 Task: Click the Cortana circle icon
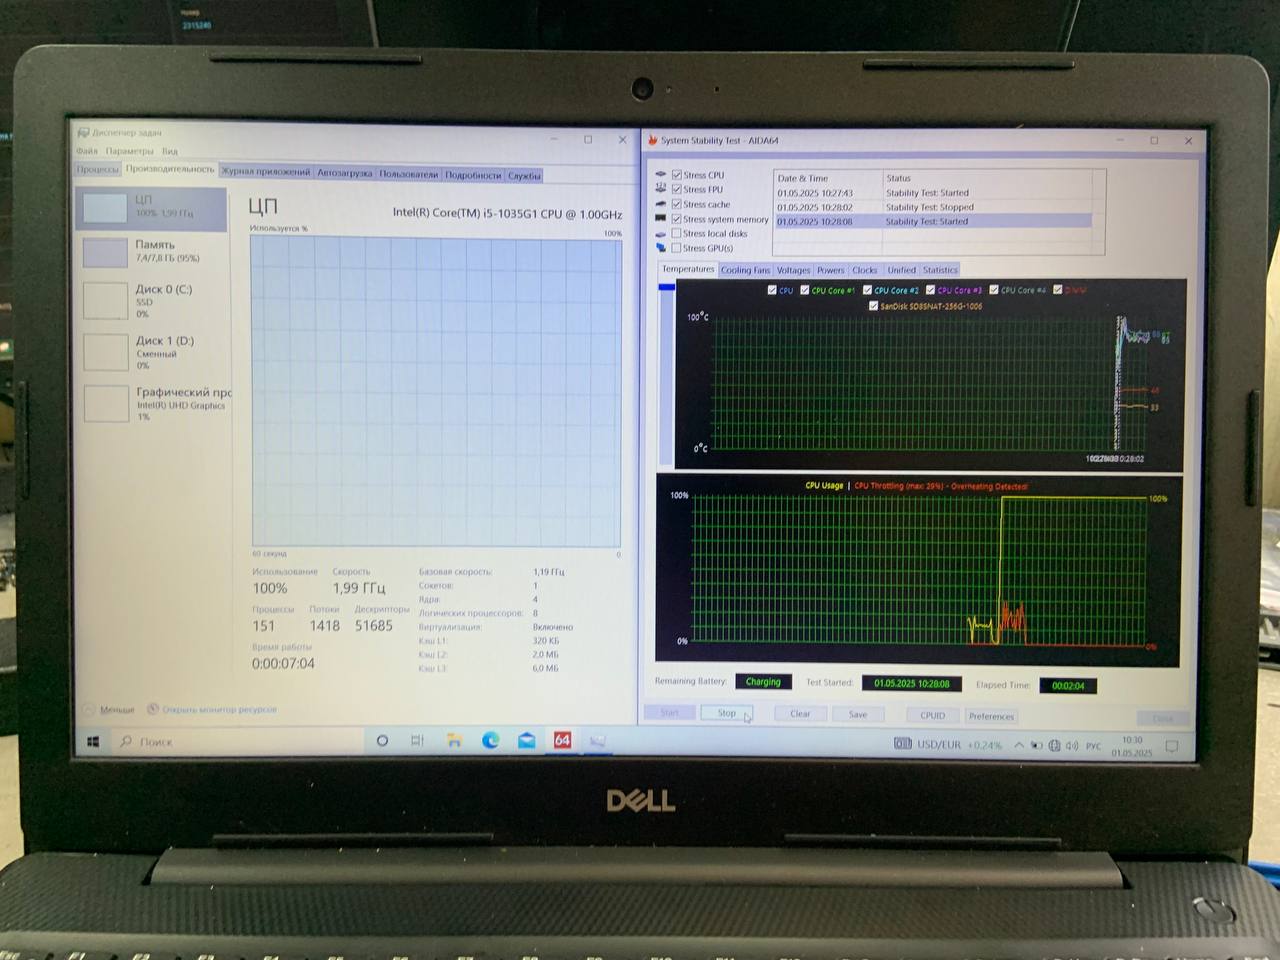click(x=382, y=741)
